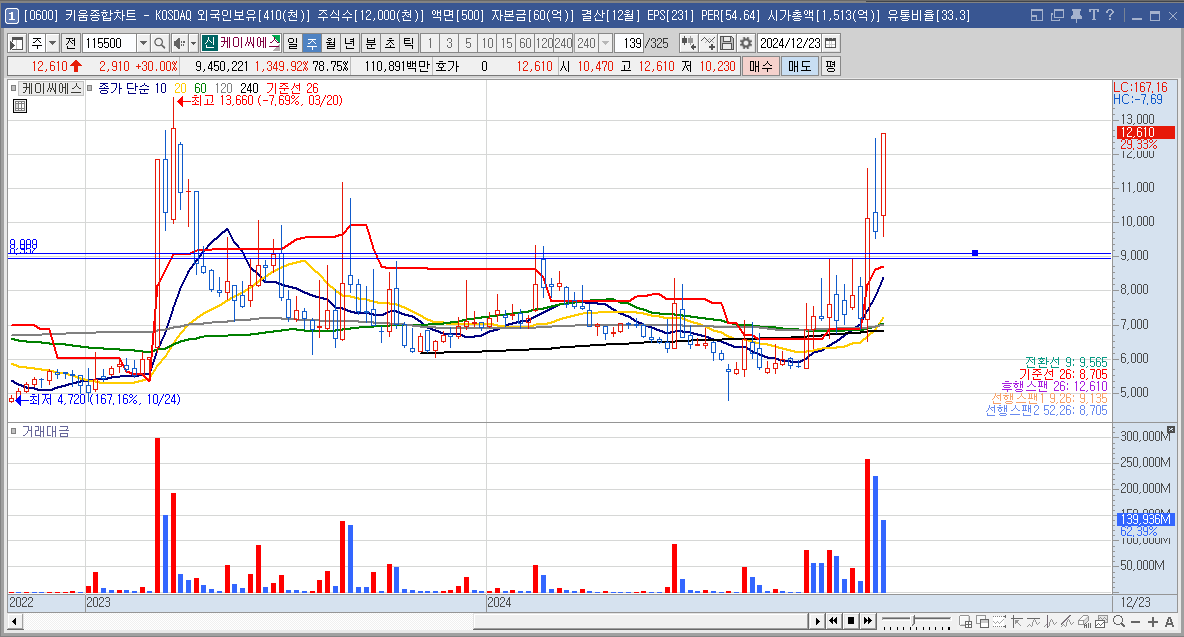Viewport: 1184px width, 637px height.
Task: Open the chart settings gear icon
Action: (745, 43)
